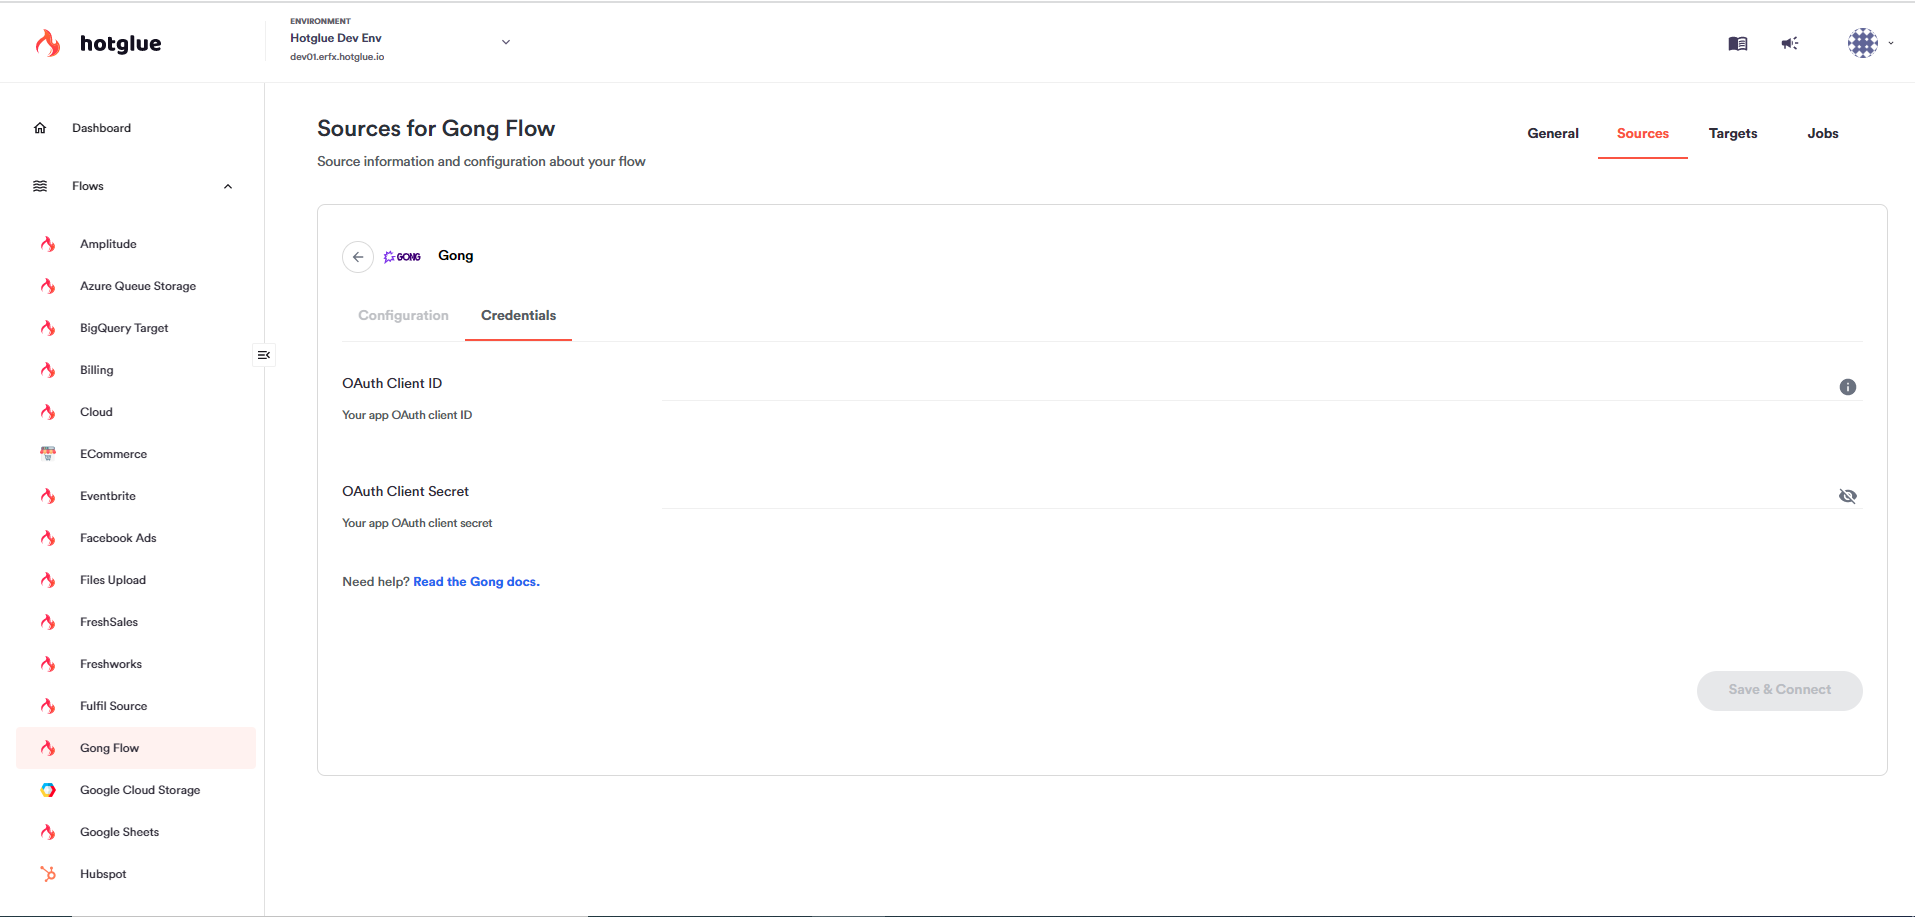
Task: Open the dropdown arrow beside the avatar
Action: pyautogui.click(x=1891, y=43)
